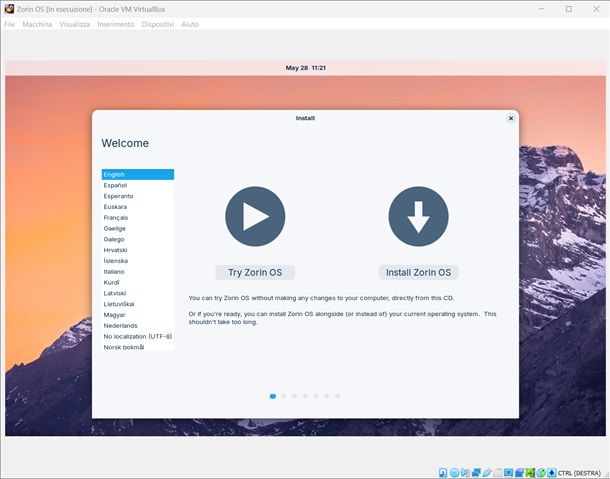
Task: Select Nederlands in the language list
Action: coord(138,325)
